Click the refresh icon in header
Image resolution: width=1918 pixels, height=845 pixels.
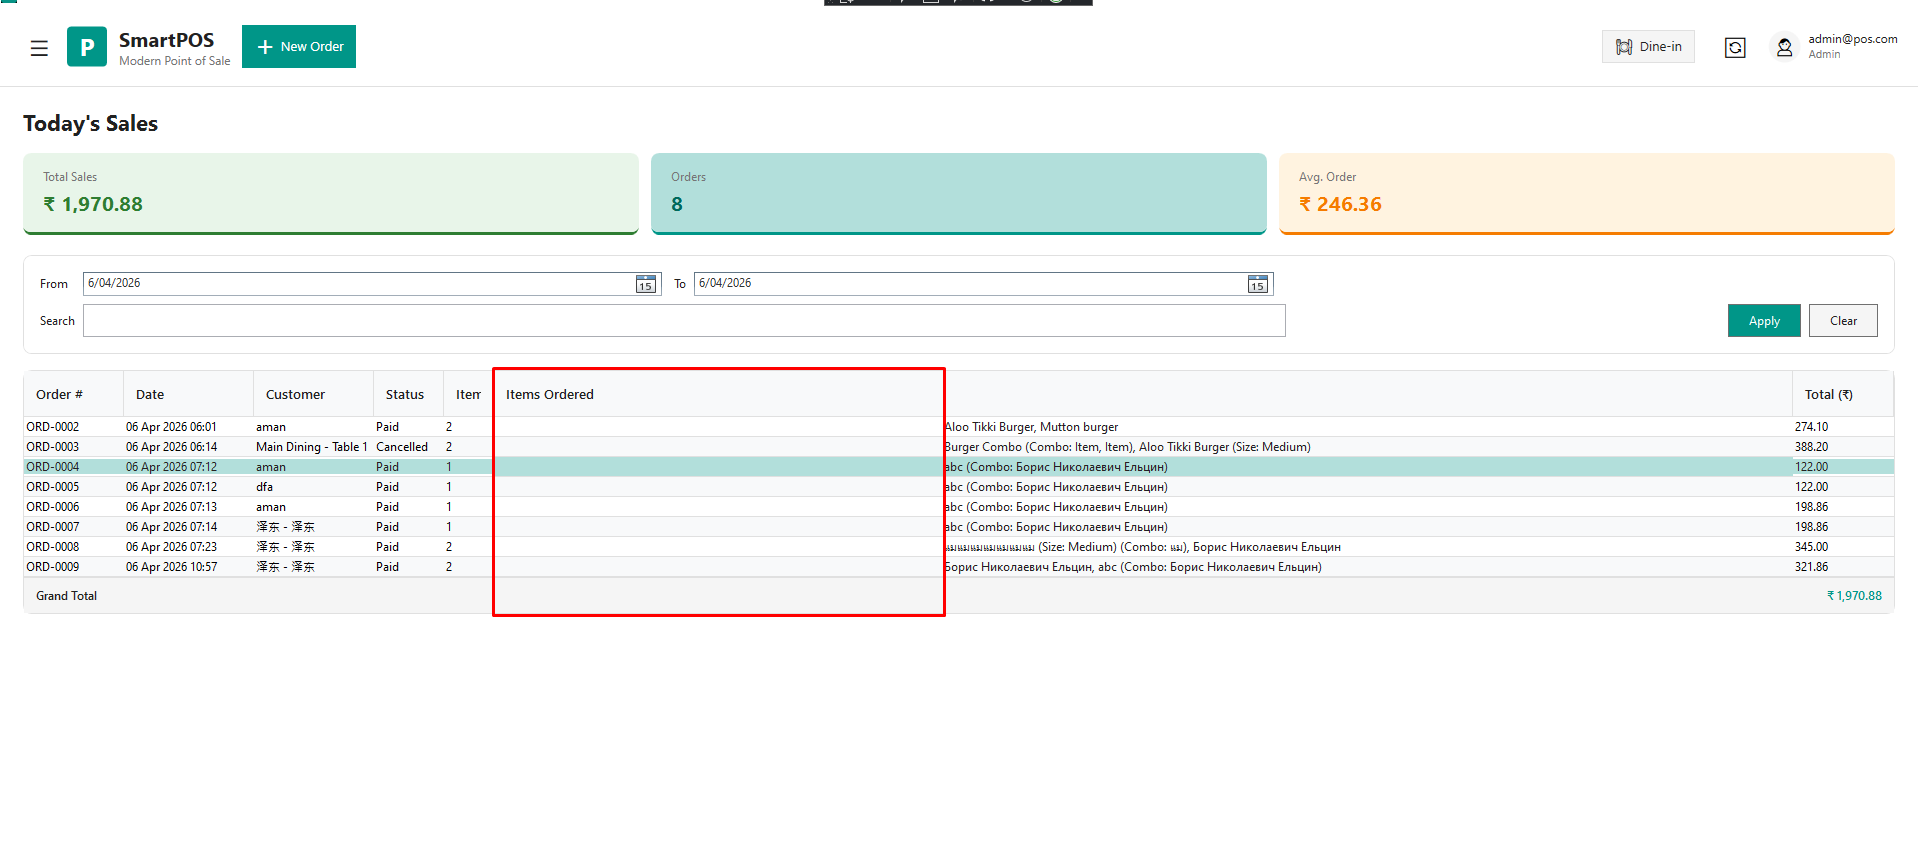(x=1735, y=47)
